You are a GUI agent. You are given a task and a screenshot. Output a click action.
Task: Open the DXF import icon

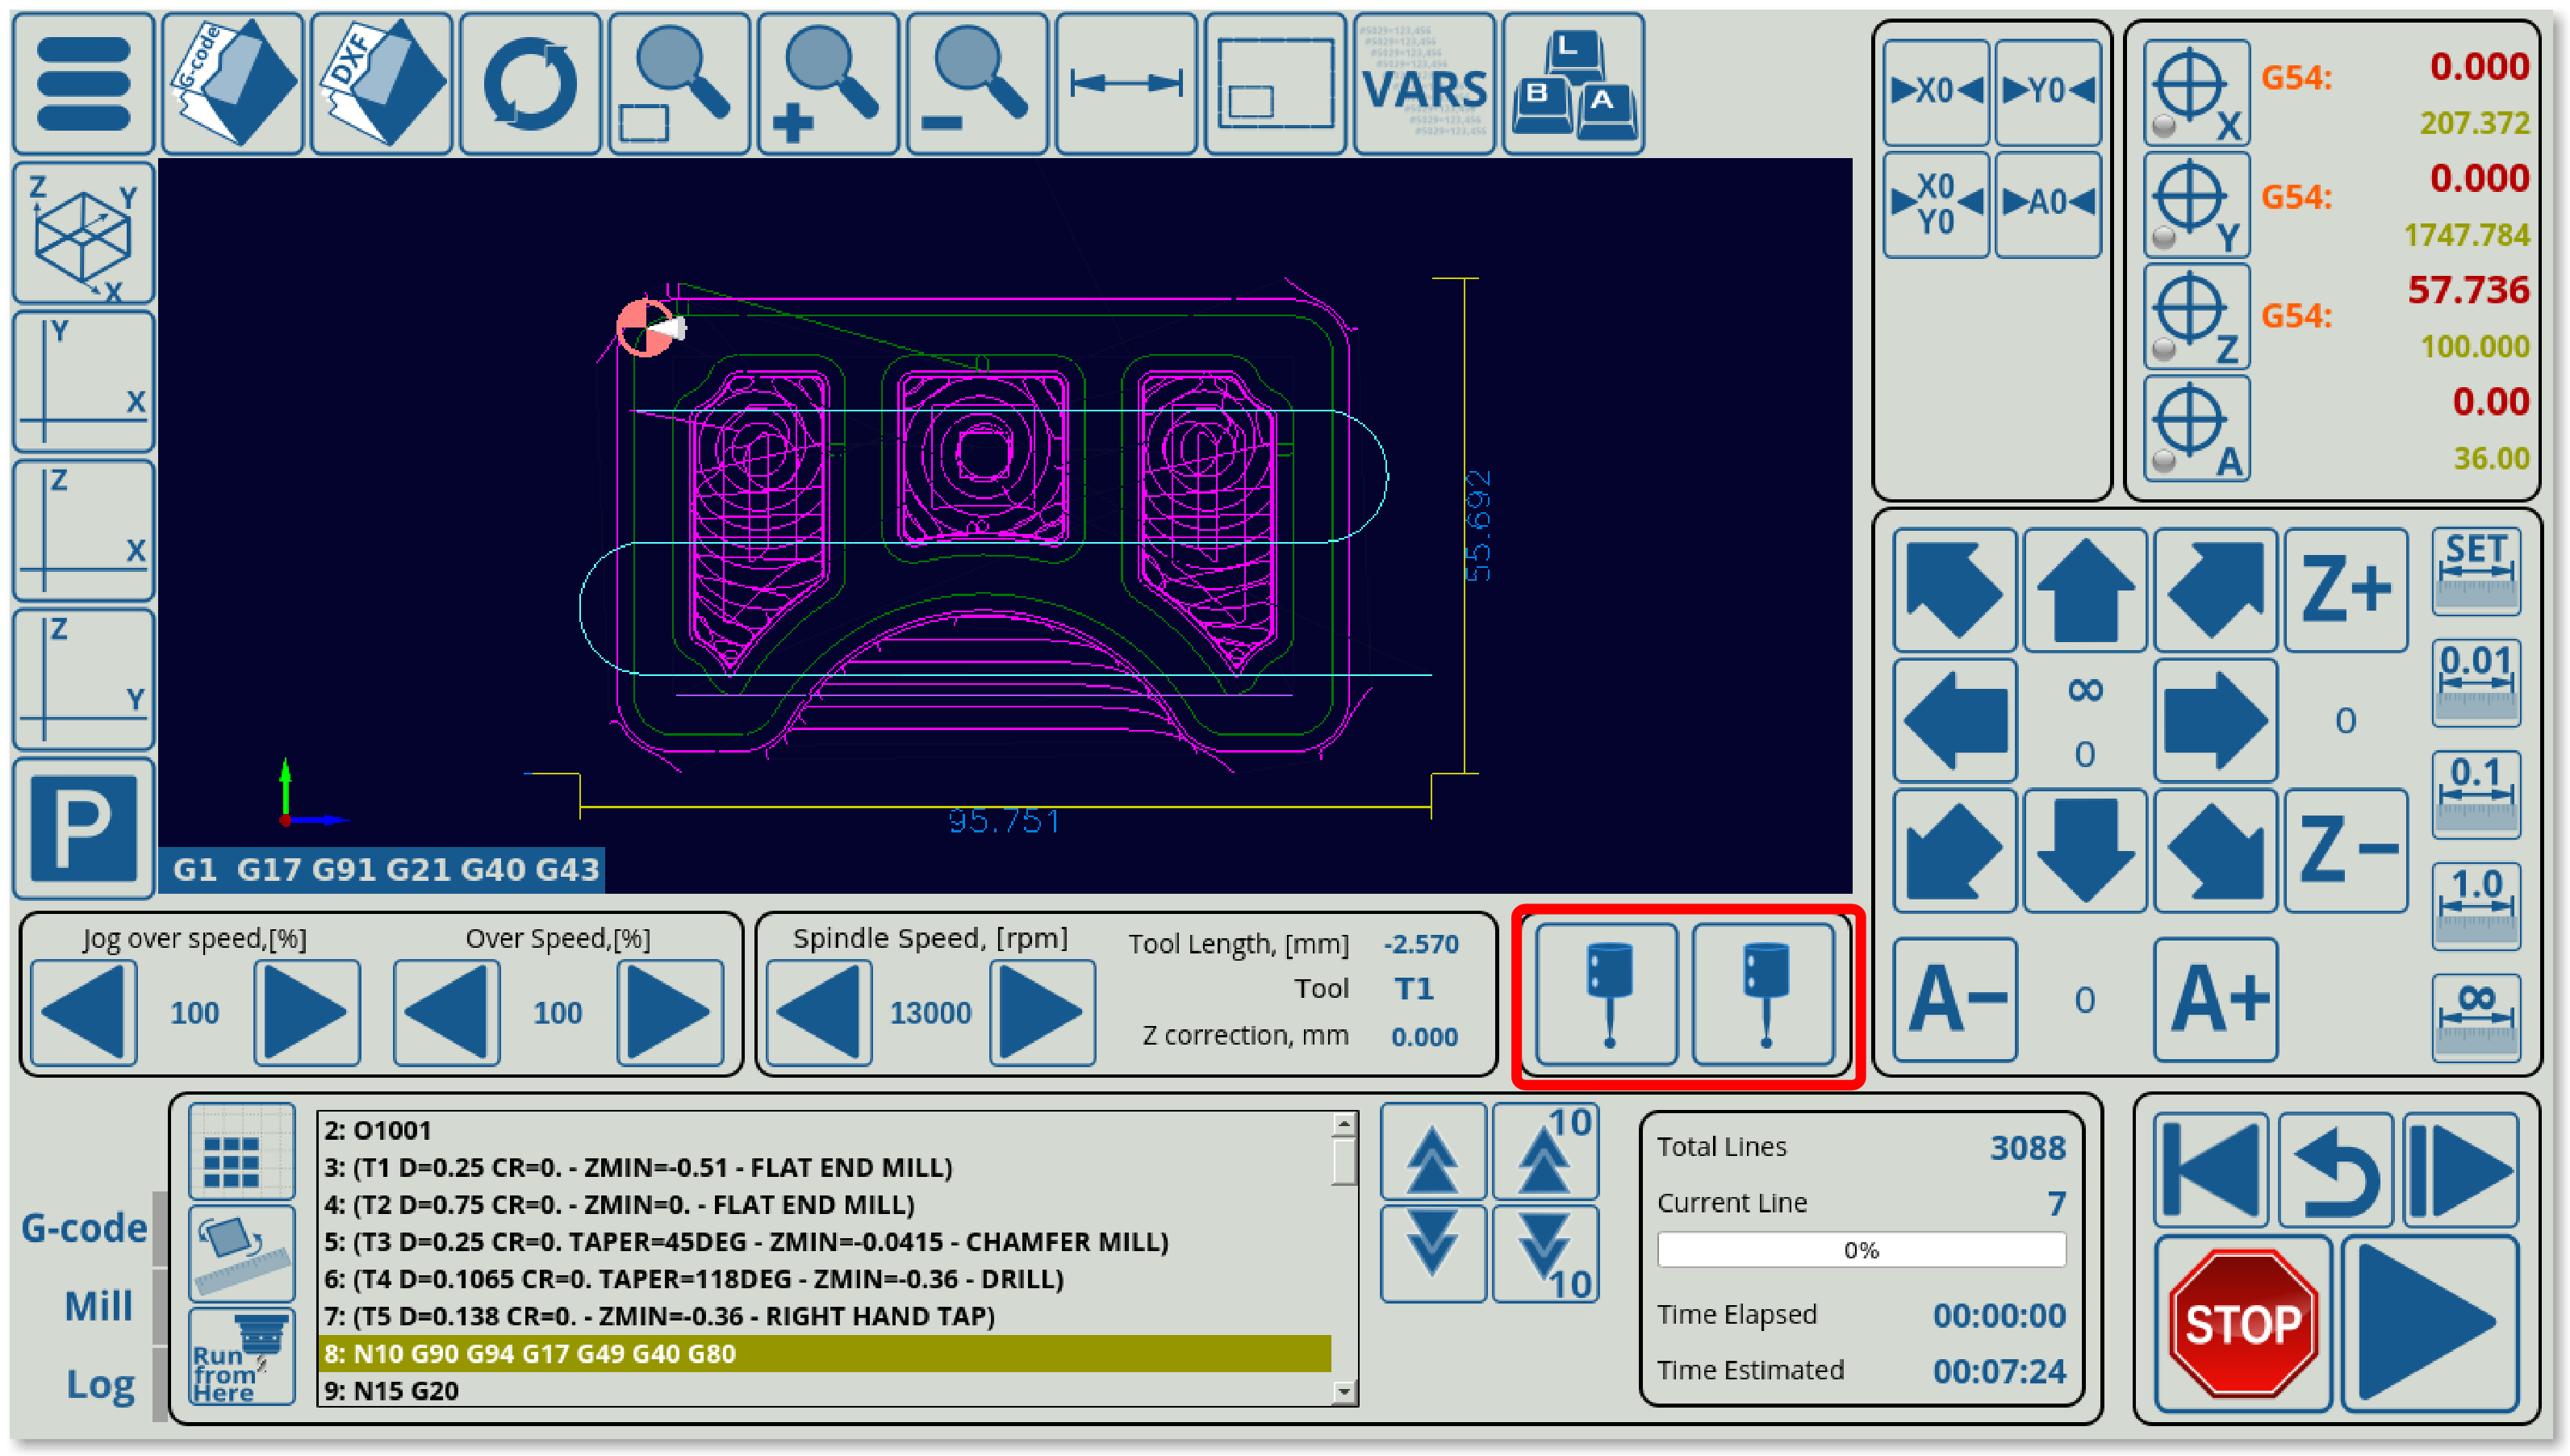point(381,84)
